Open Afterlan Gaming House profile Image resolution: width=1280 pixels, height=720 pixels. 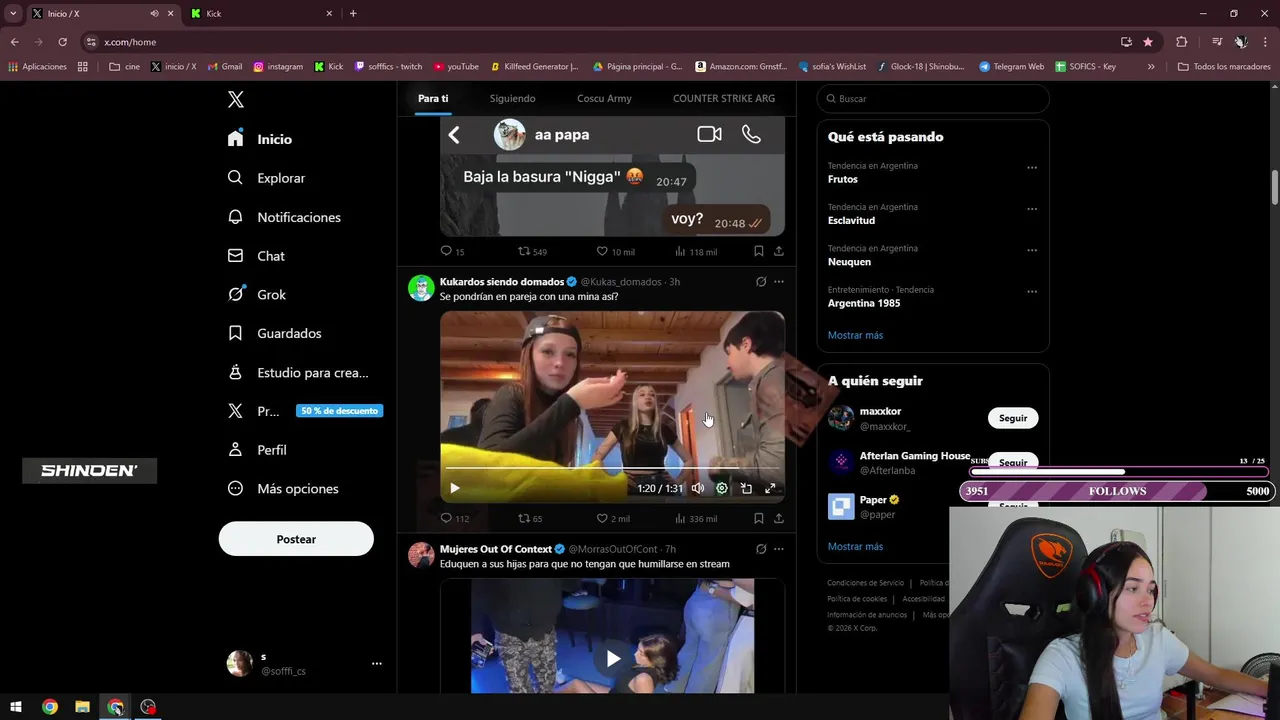point(915,456)
